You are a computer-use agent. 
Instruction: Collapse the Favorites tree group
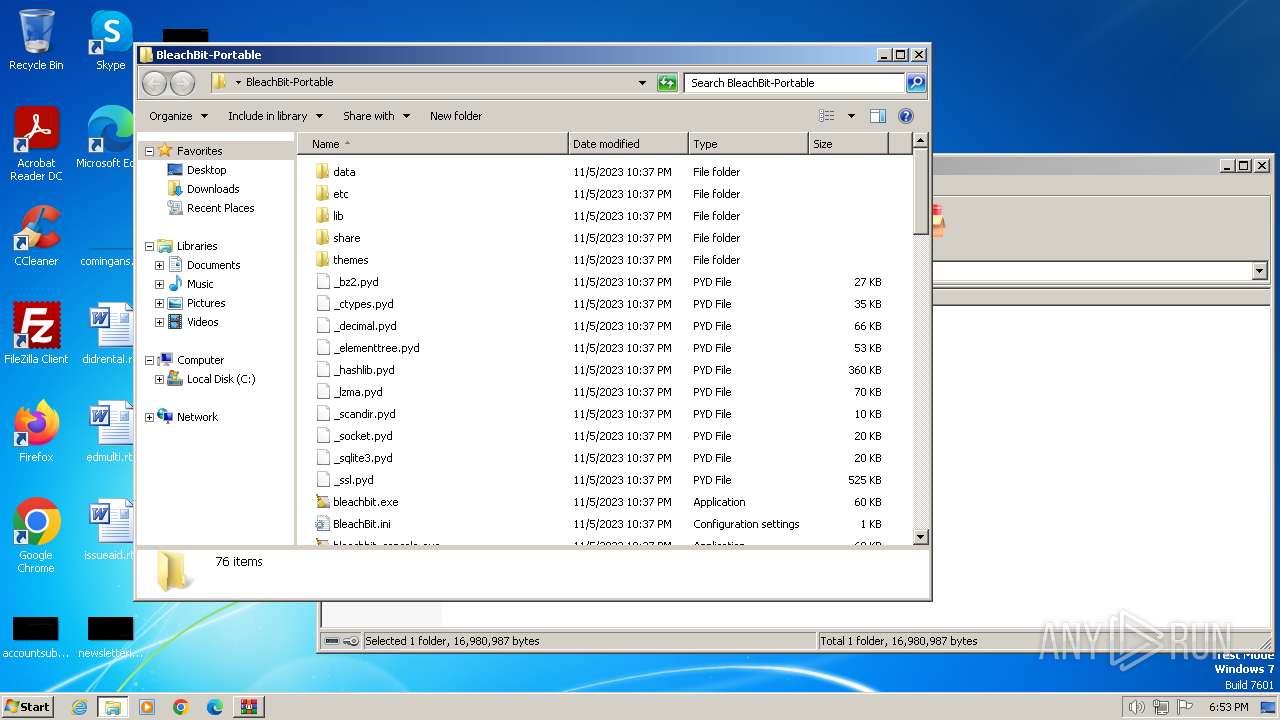150,151
